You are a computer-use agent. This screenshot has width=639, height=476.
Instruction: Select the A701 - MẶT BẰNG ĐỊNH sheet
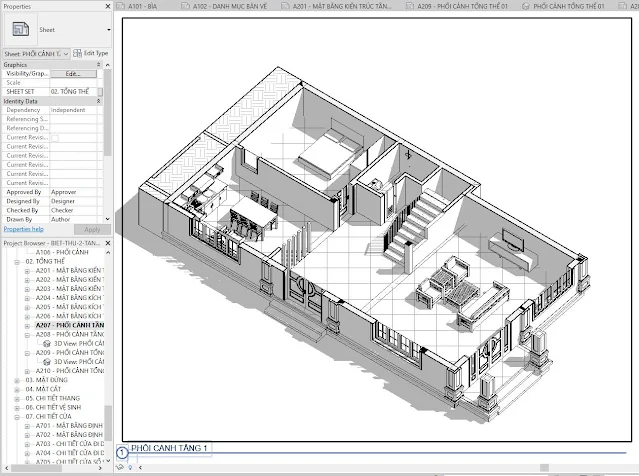pyautogui.click(x=69, y=425)
